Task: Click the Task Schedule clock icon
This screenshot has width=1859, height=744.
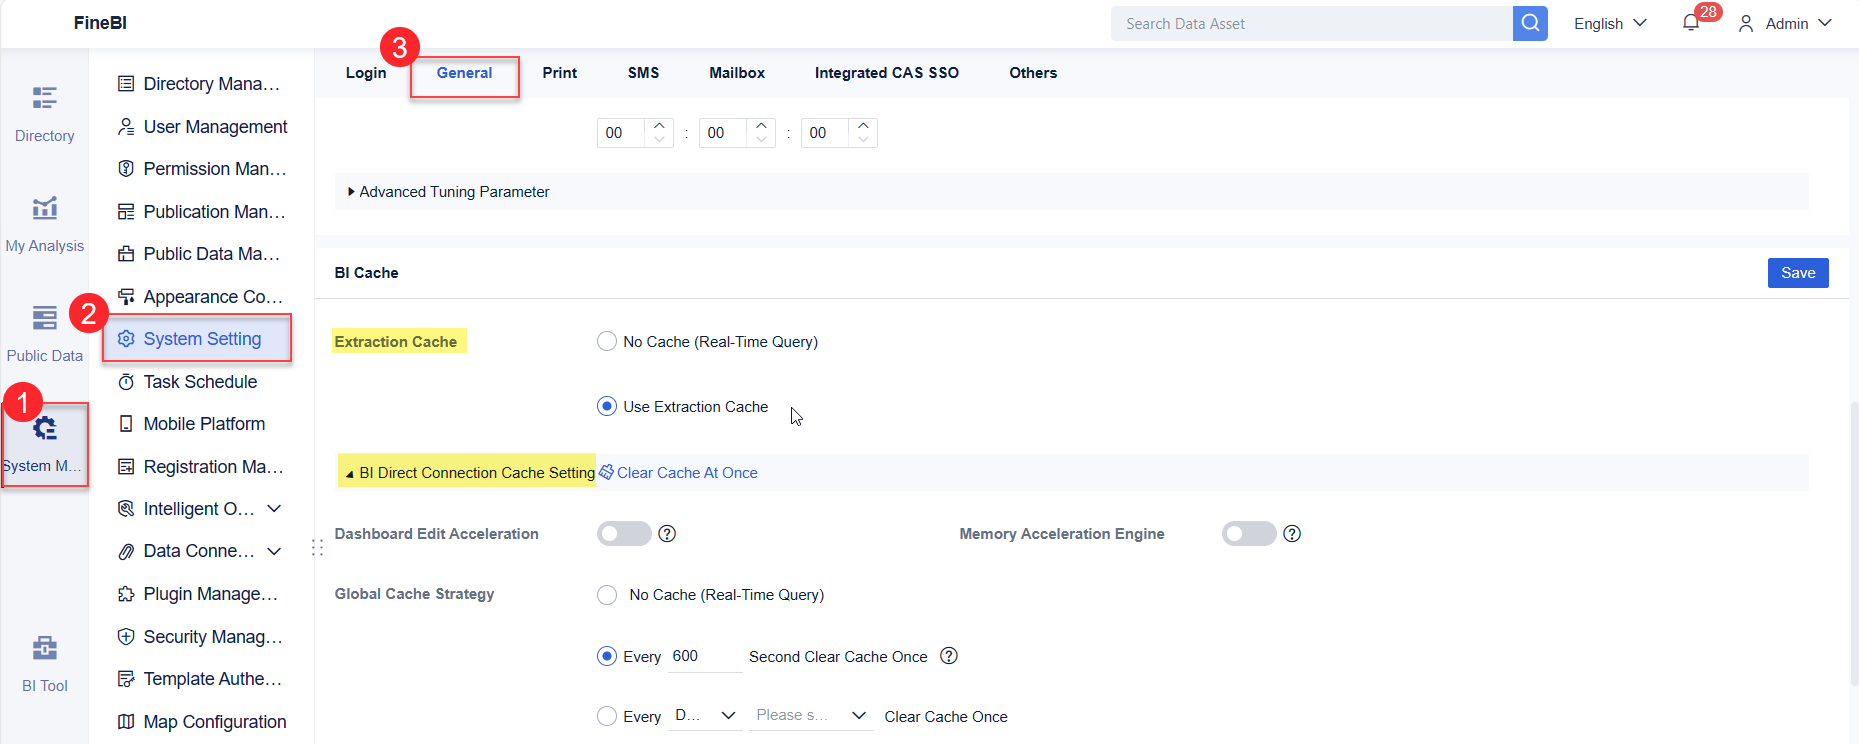Action: point(126,382)
